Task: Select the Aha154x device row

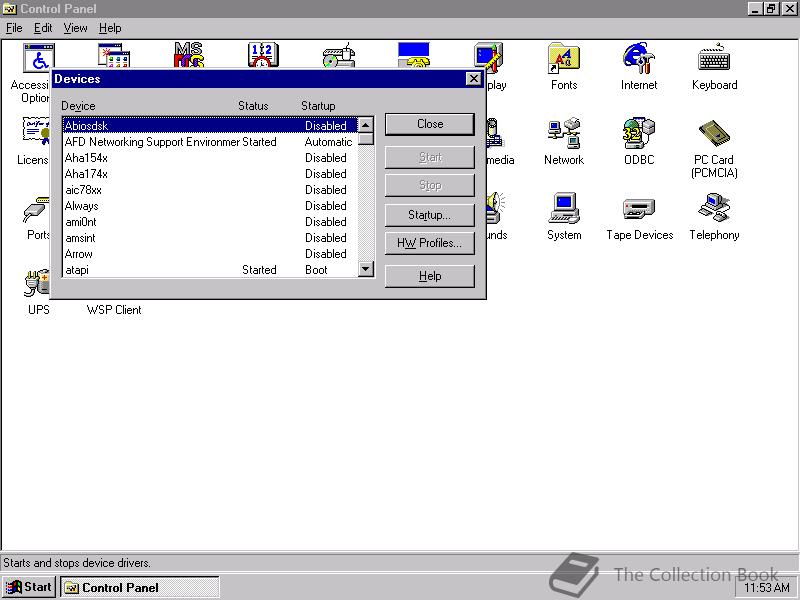Action: (210, 158)
